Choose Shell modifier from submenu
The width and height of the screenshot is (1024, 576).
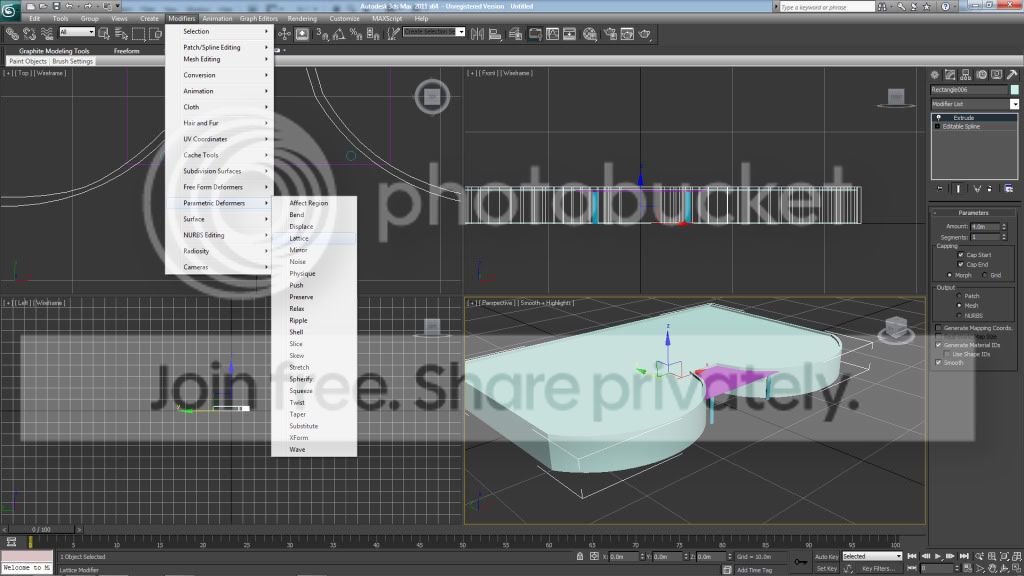(314, 332)
